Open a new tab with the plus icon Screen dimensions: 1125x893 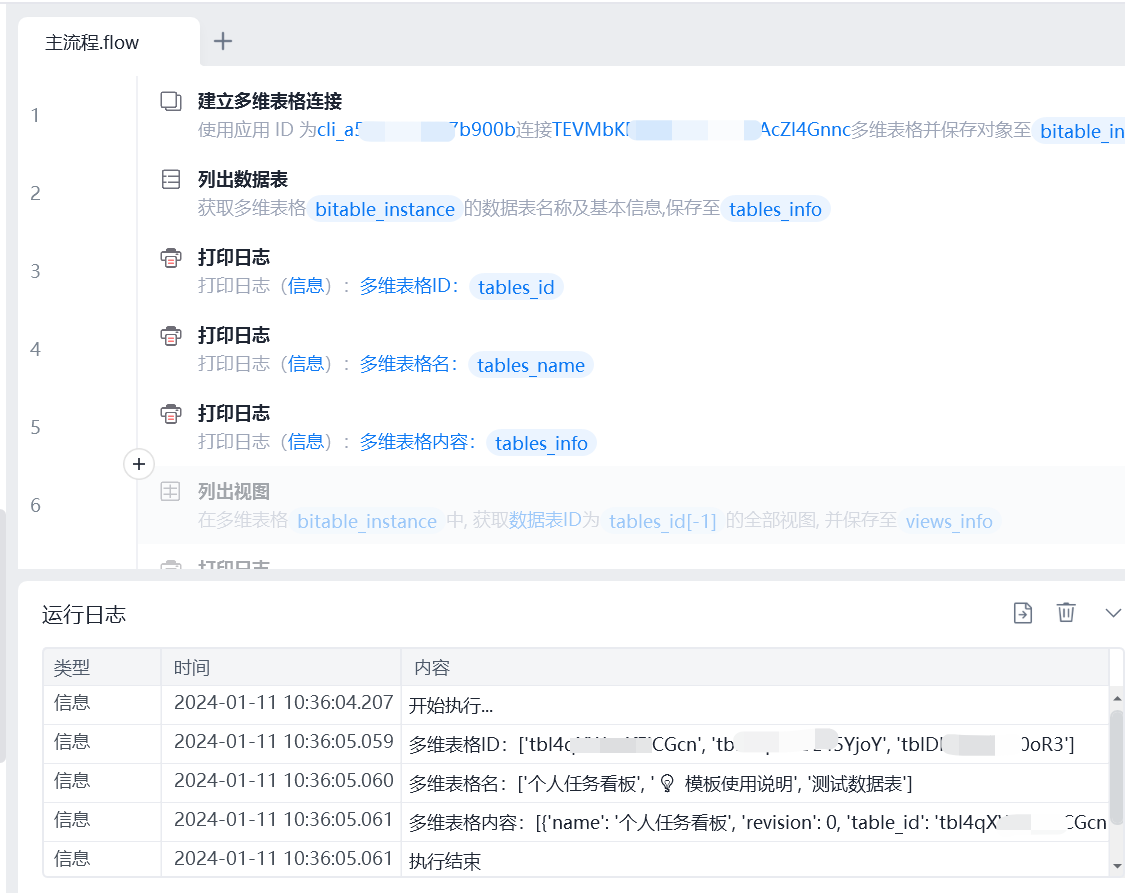tap(223, 41)
